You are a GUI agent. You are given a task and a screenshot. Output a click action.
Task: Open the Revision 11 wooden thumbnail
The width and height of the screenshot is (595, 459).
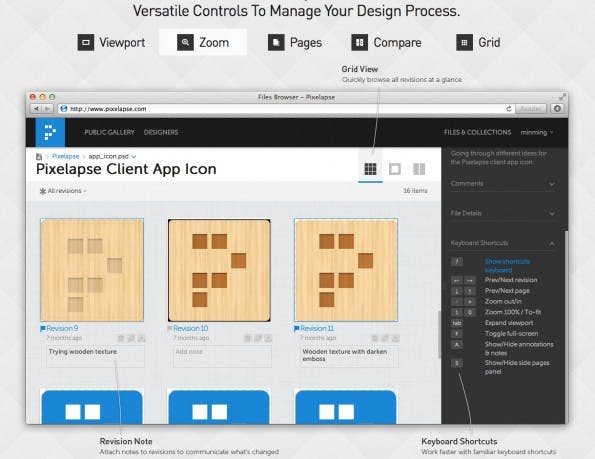[x=346, y=270]
